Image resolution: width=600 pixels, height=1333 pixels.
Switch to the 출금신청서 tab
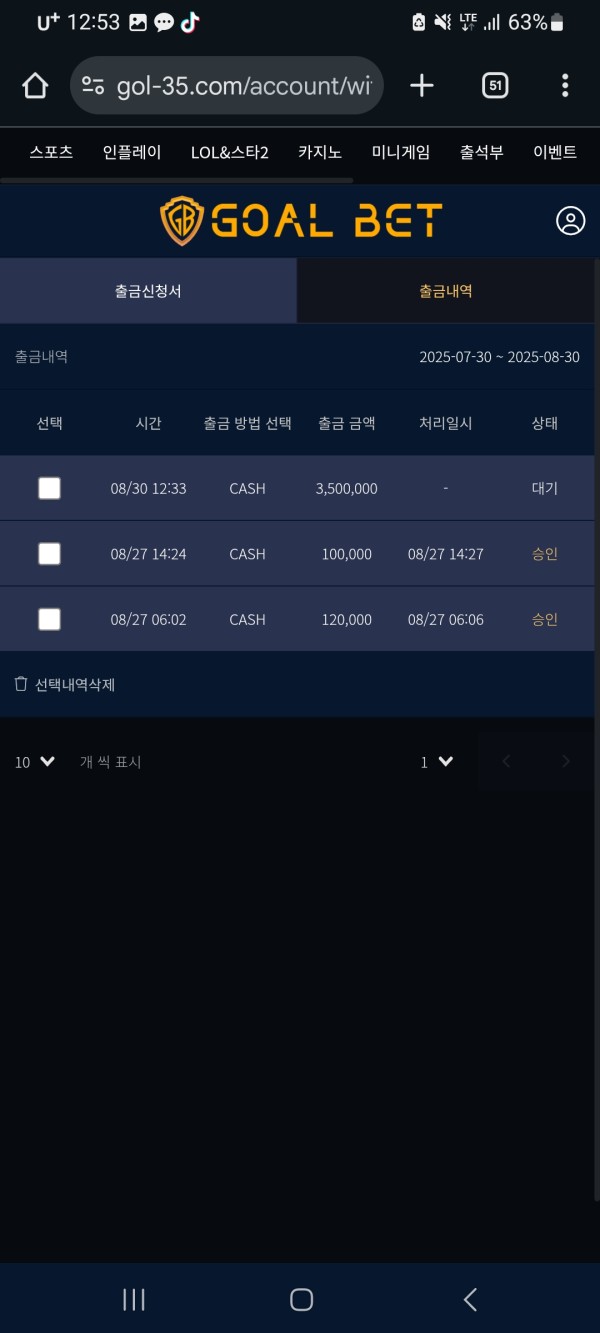[x=148, y=290]
